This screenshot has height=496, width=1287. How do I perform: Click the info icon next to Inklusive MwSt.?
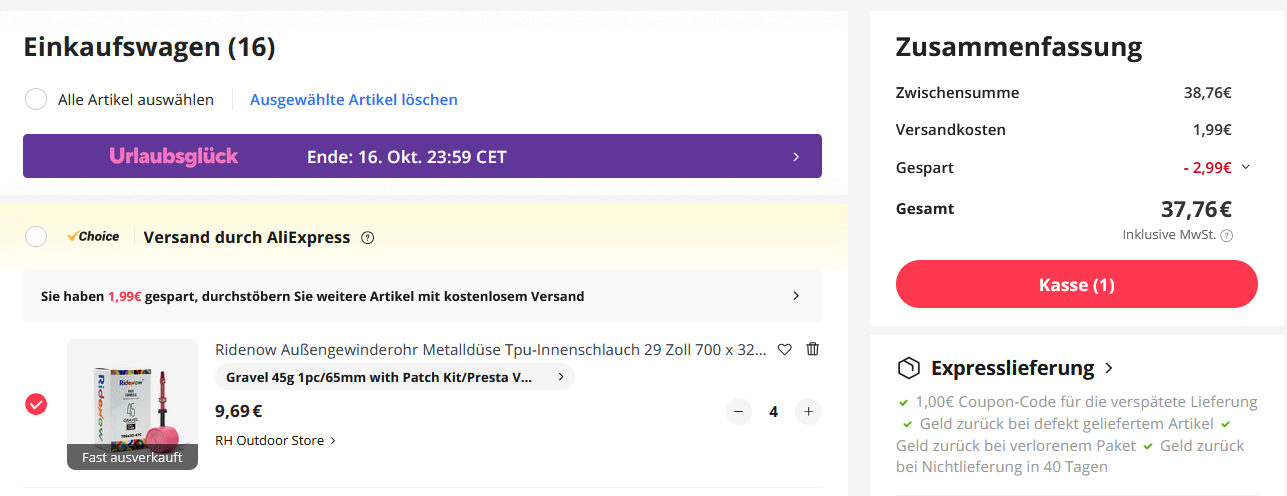[x=1227, y=236]
